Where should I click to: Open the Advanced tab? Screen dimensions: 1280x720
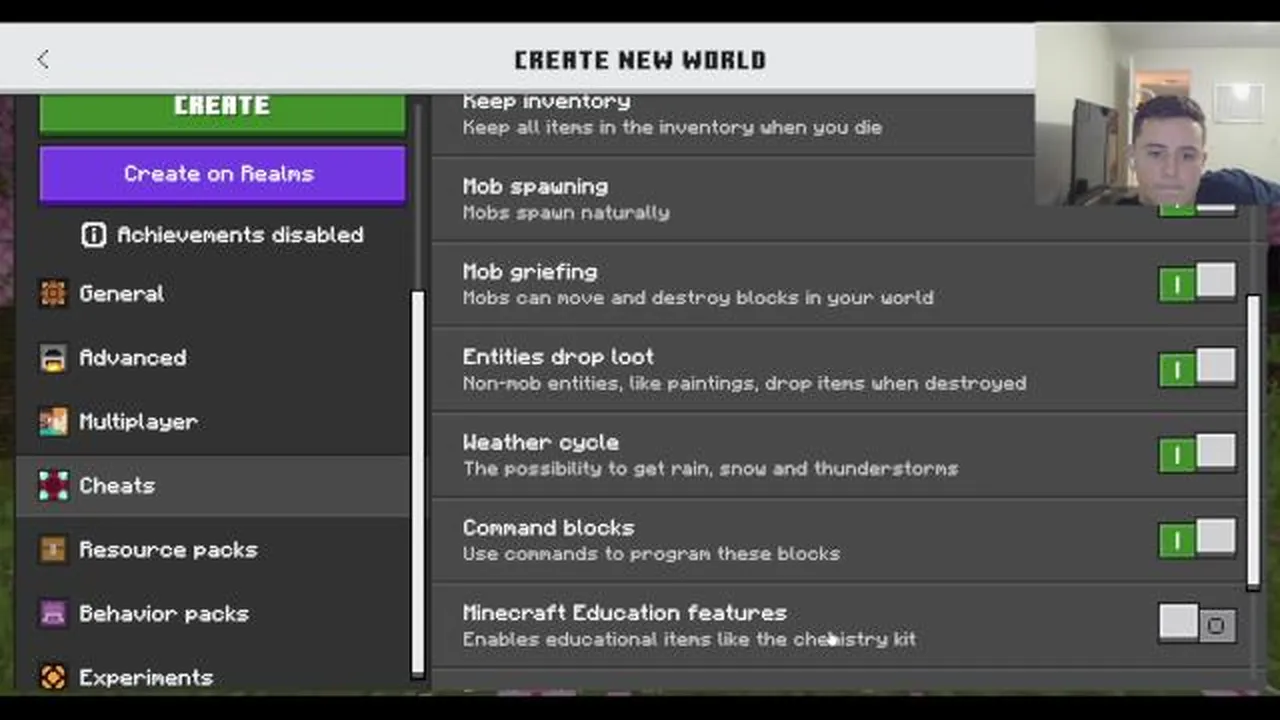pos(212,357)
